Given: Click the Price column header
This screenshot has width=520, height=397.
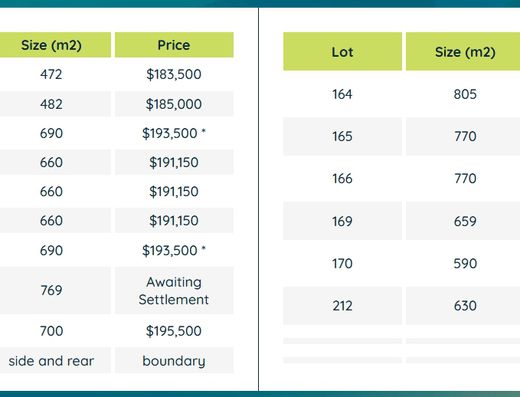Looking at the screenshot, I should click(174, 45).
